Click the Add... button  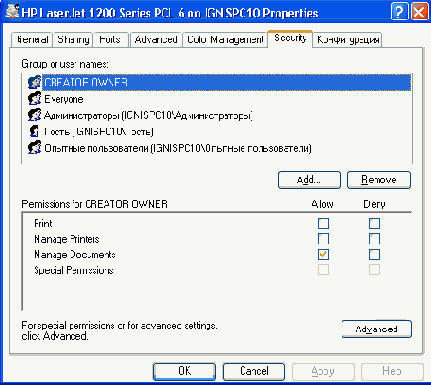click(309, 180)
